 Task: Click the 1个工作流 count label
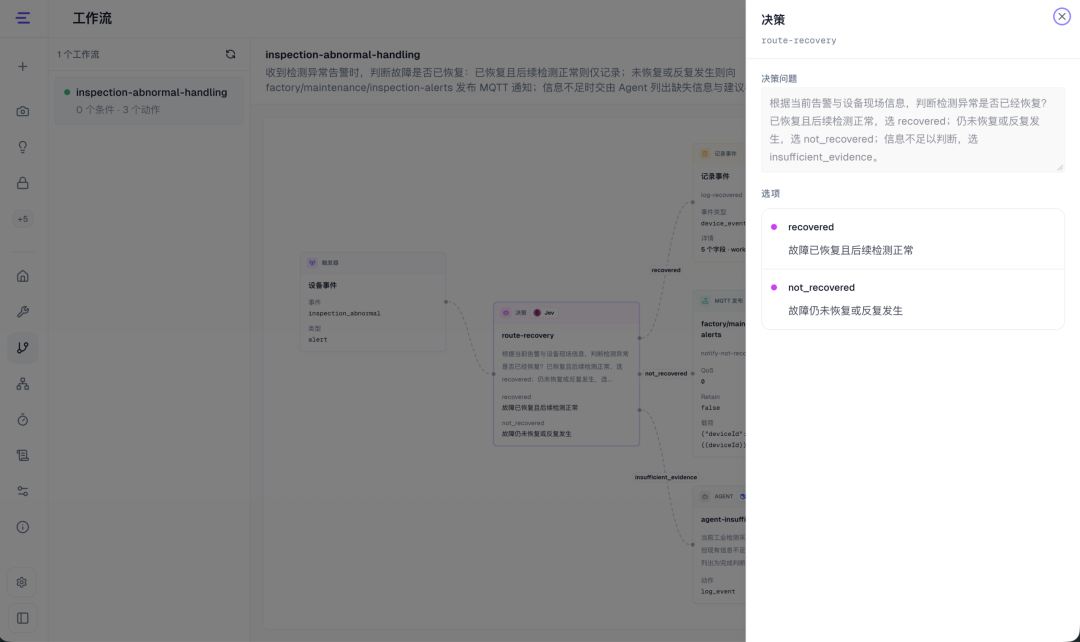pyautogui.click(x=78, y=54)
